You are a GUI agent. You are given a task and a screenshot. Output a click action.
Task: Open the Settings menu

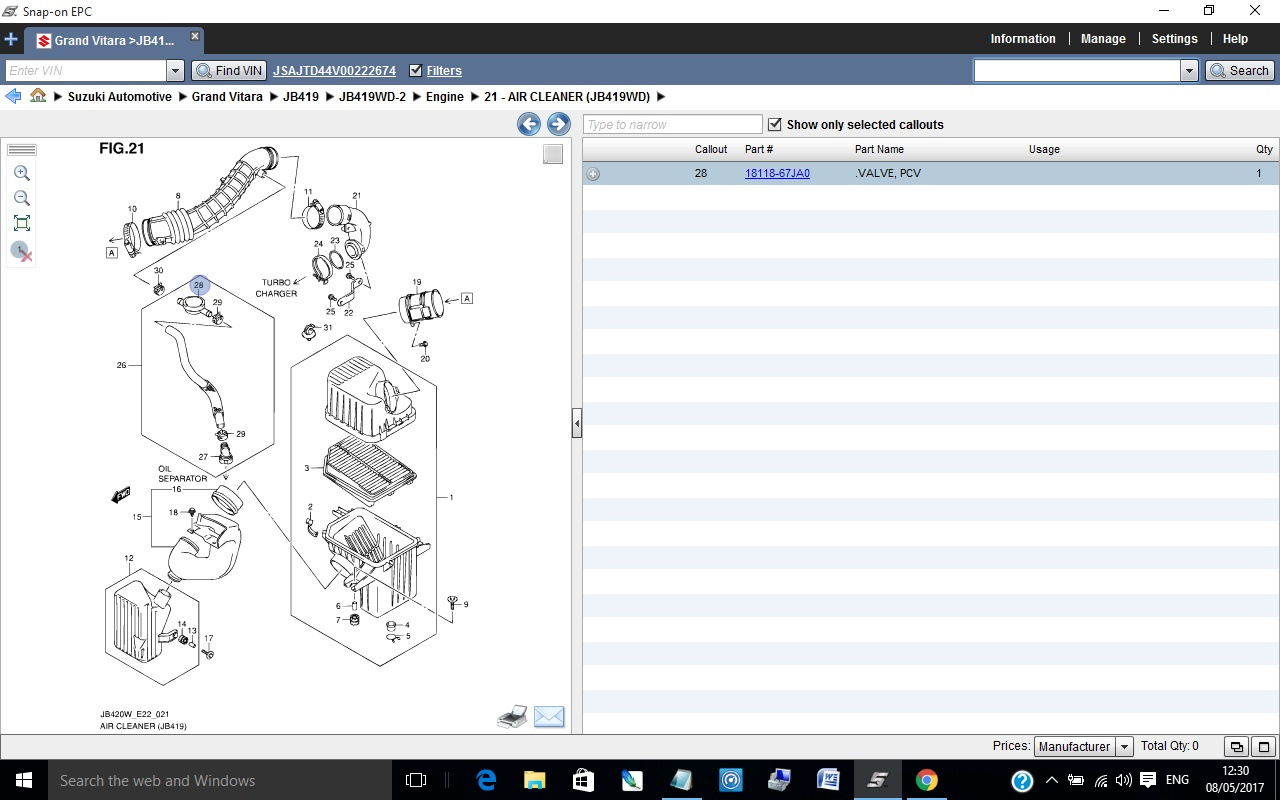pyautogui.click(x=1174, y=39)
